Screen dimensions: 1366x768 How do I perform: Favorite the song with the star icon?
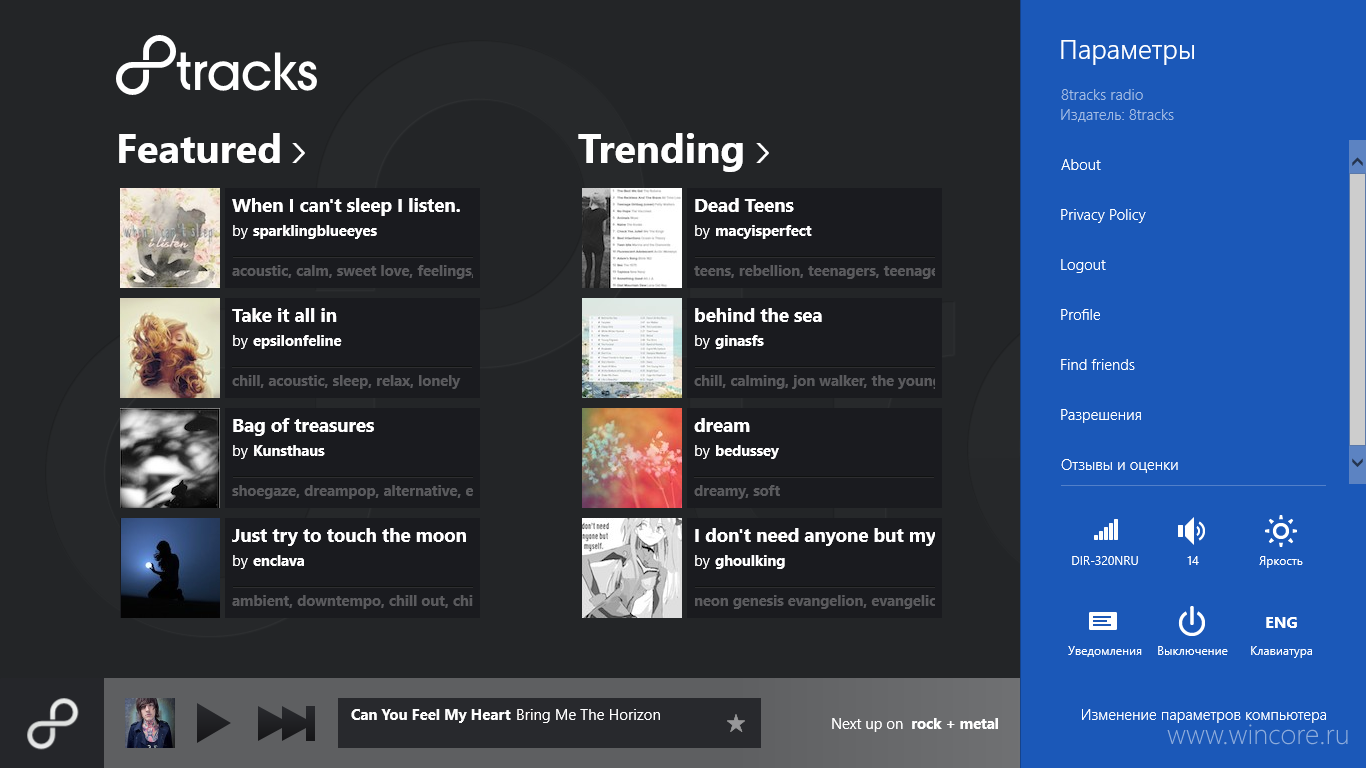[736, 723]
